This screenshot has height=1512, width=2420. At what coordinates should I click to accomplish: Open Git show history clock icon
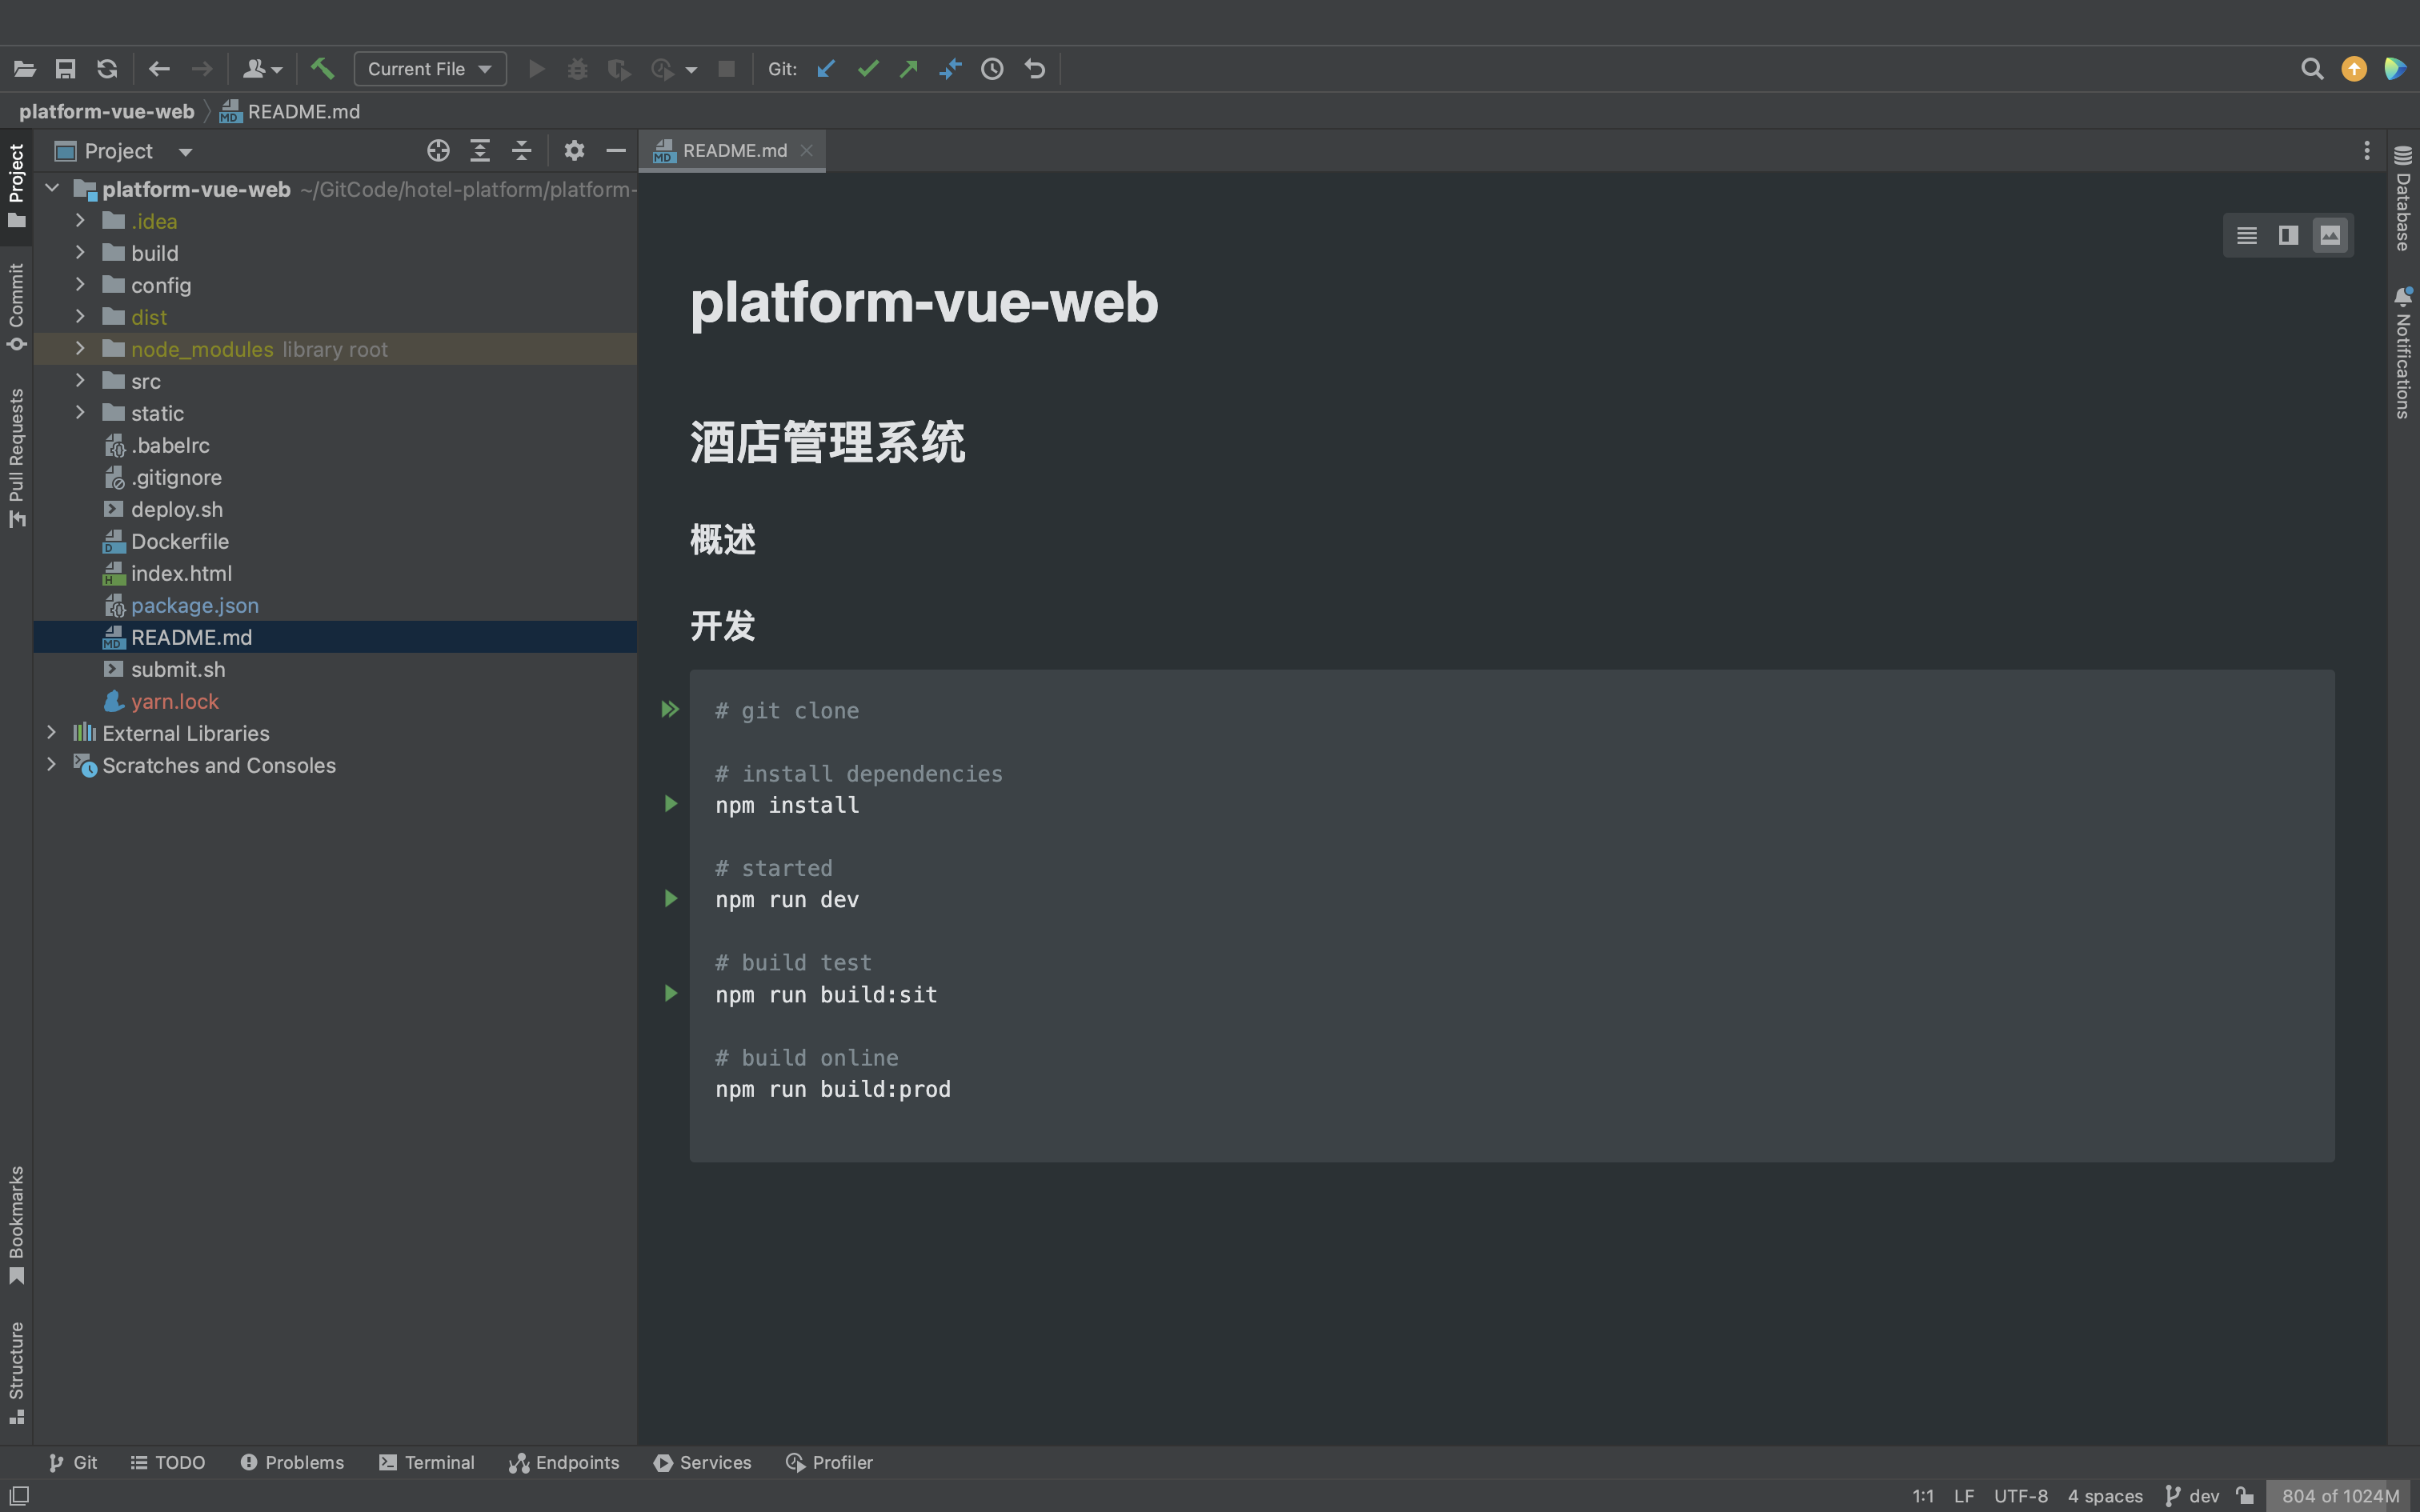[x=992, y=69]
